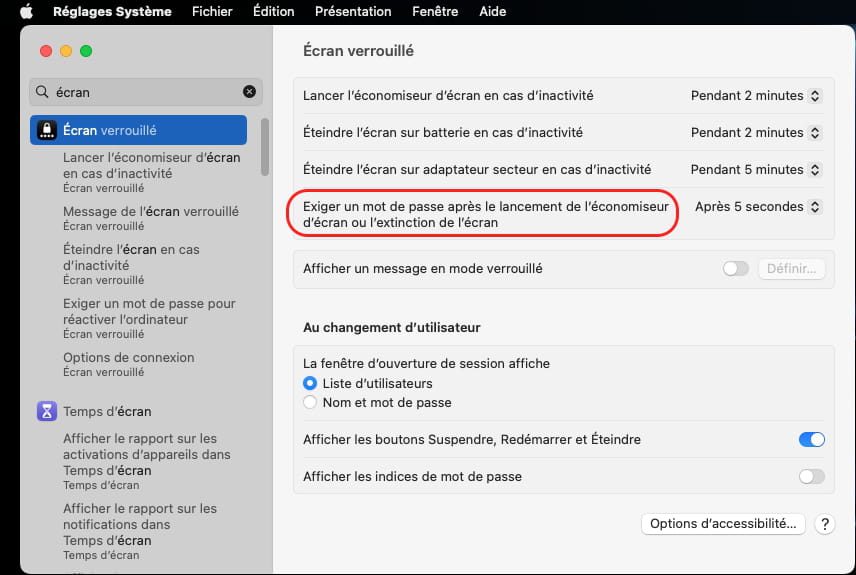The image size is (856, 575).
Task: Open the Éteindre l'écran sur batterie dropdown
Action: click(756, 133)
